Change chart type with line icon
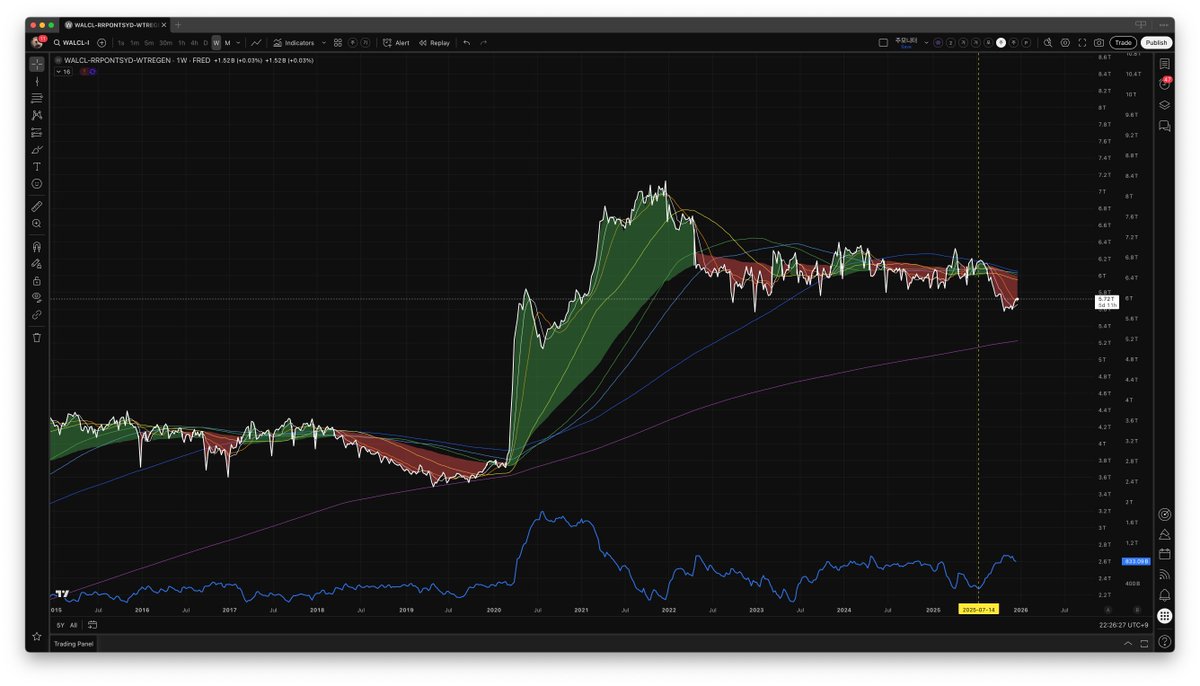Image resolution: width=1200 pixels, height=686 pixels. click(256, 43)
